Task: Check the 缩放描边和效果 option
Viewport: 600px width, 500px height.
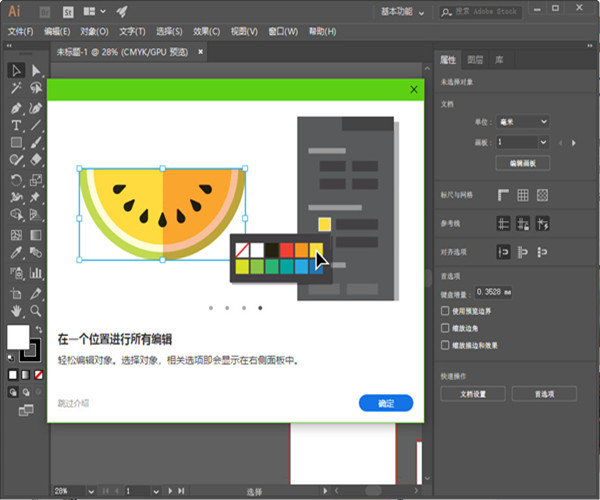Action: 446,344
